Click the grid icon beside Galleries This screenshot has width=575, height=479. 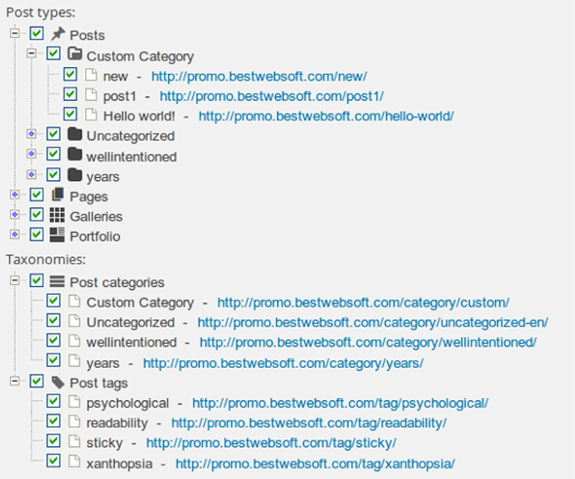coord(57,215)
